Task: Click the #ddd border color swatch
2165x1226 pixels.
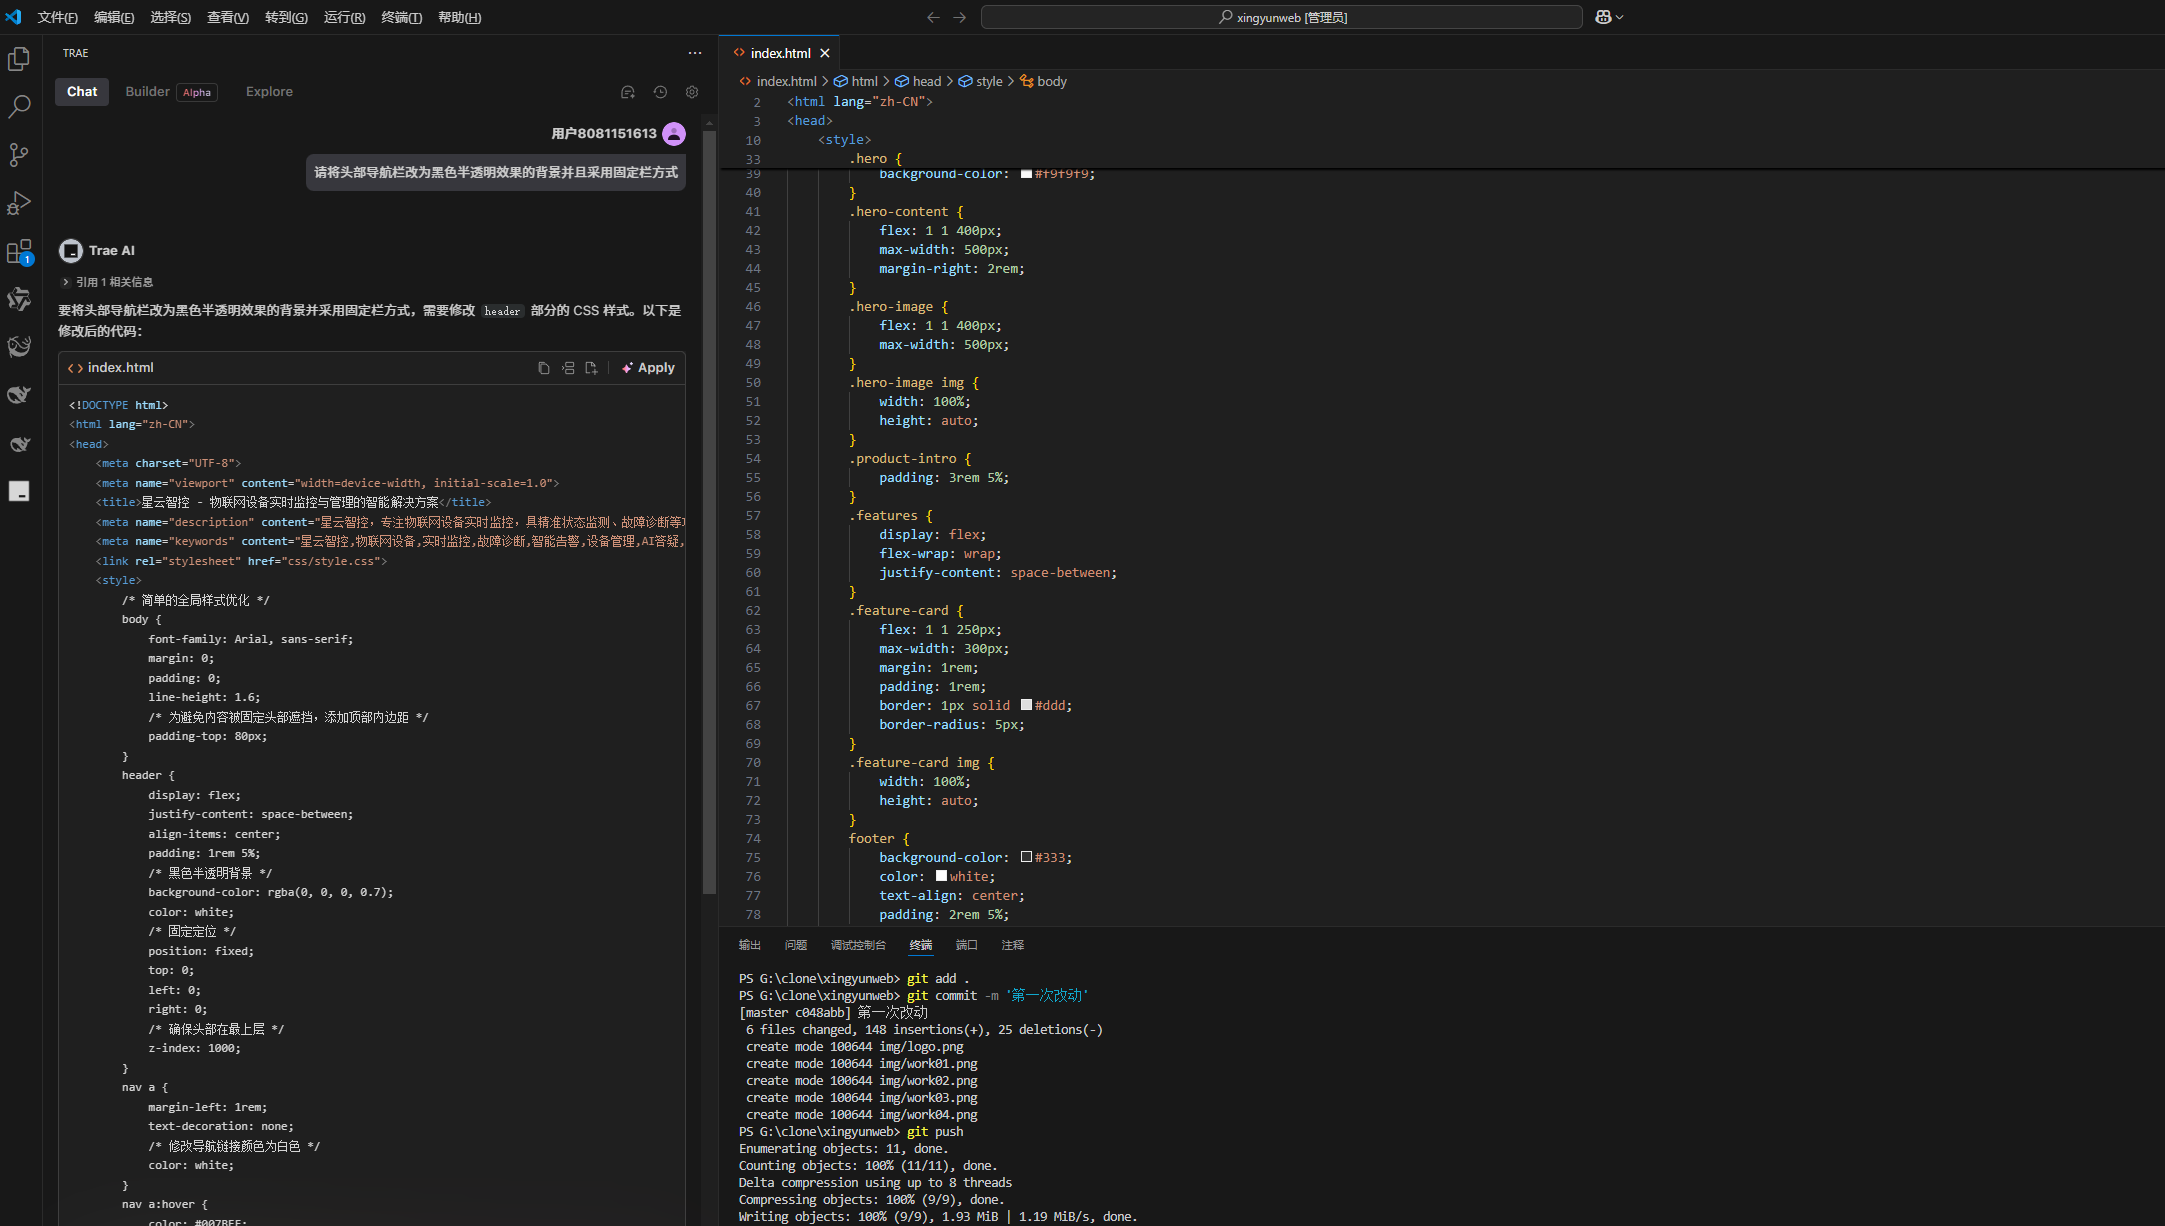Action: point(1026,705)
